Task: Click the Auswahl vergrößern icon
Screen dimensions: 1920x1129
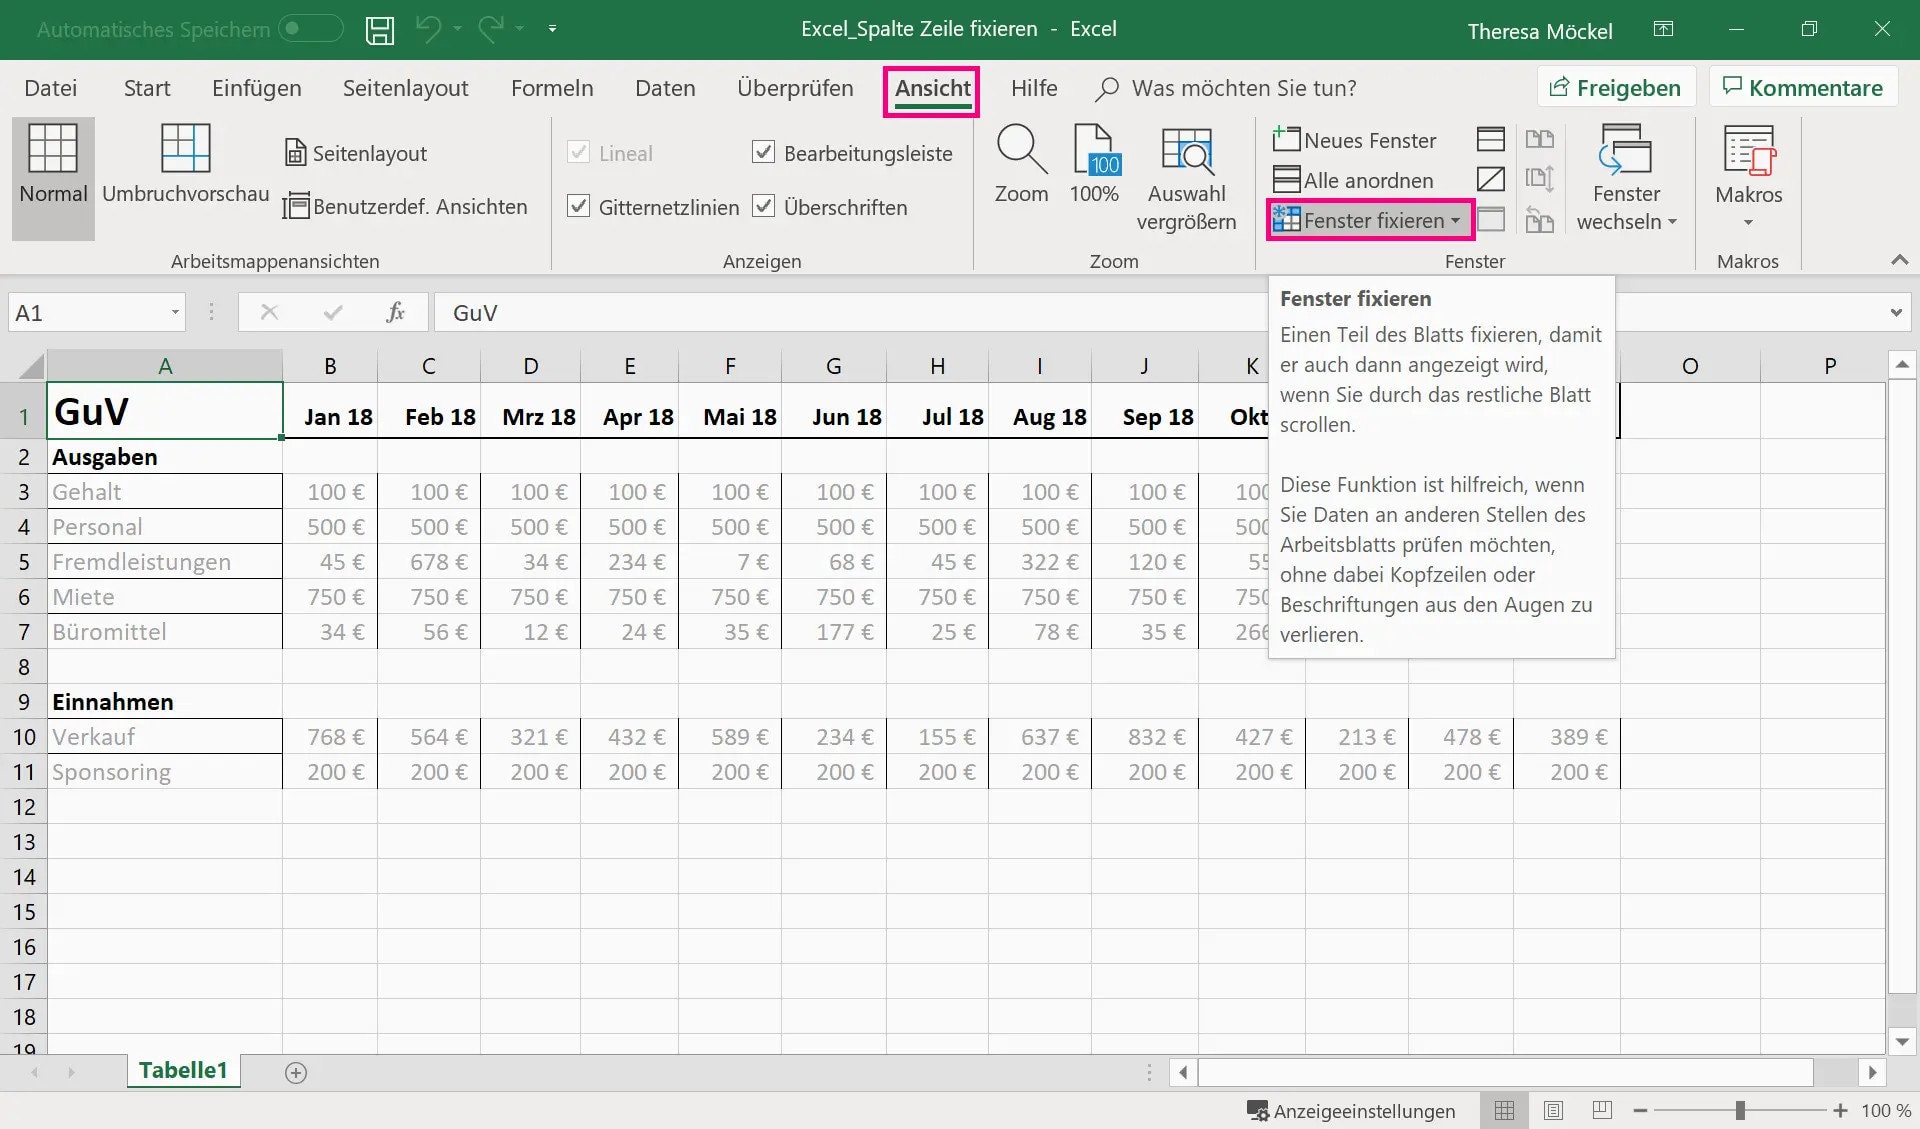Action: (x=1186, y=150)
